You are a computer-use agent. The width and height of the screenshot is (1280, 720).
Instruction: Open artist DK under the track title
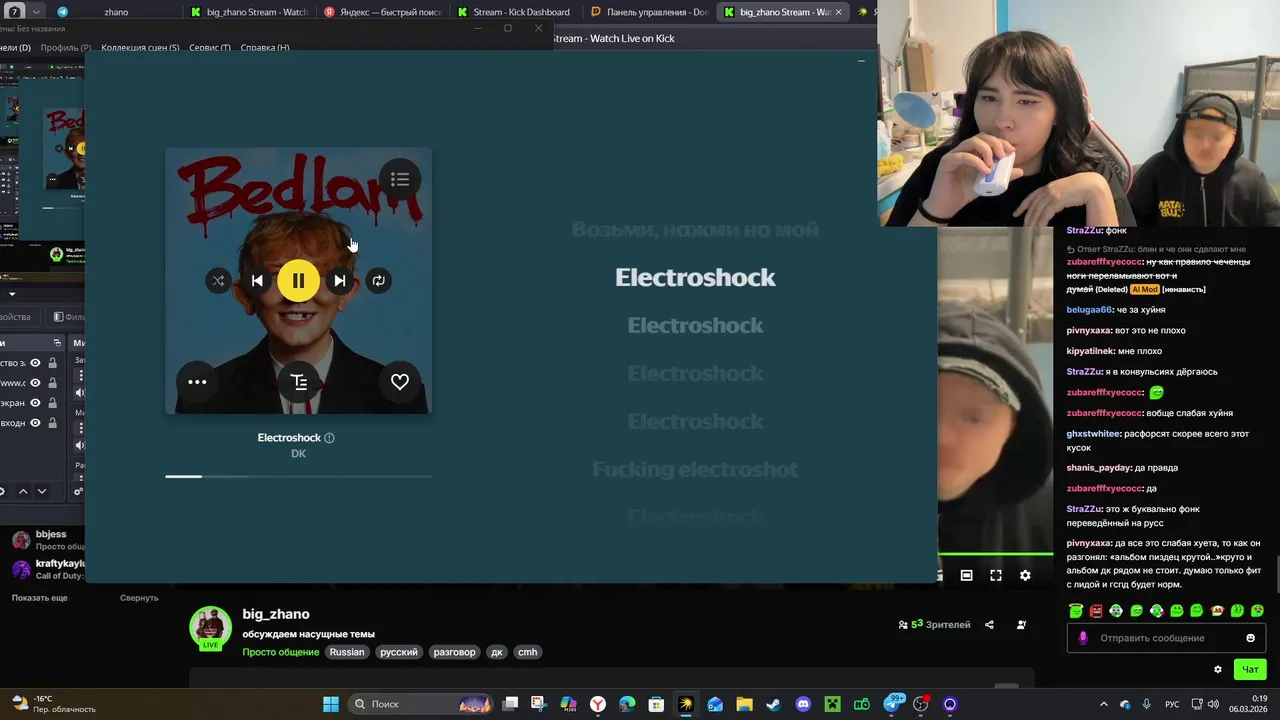298,454
